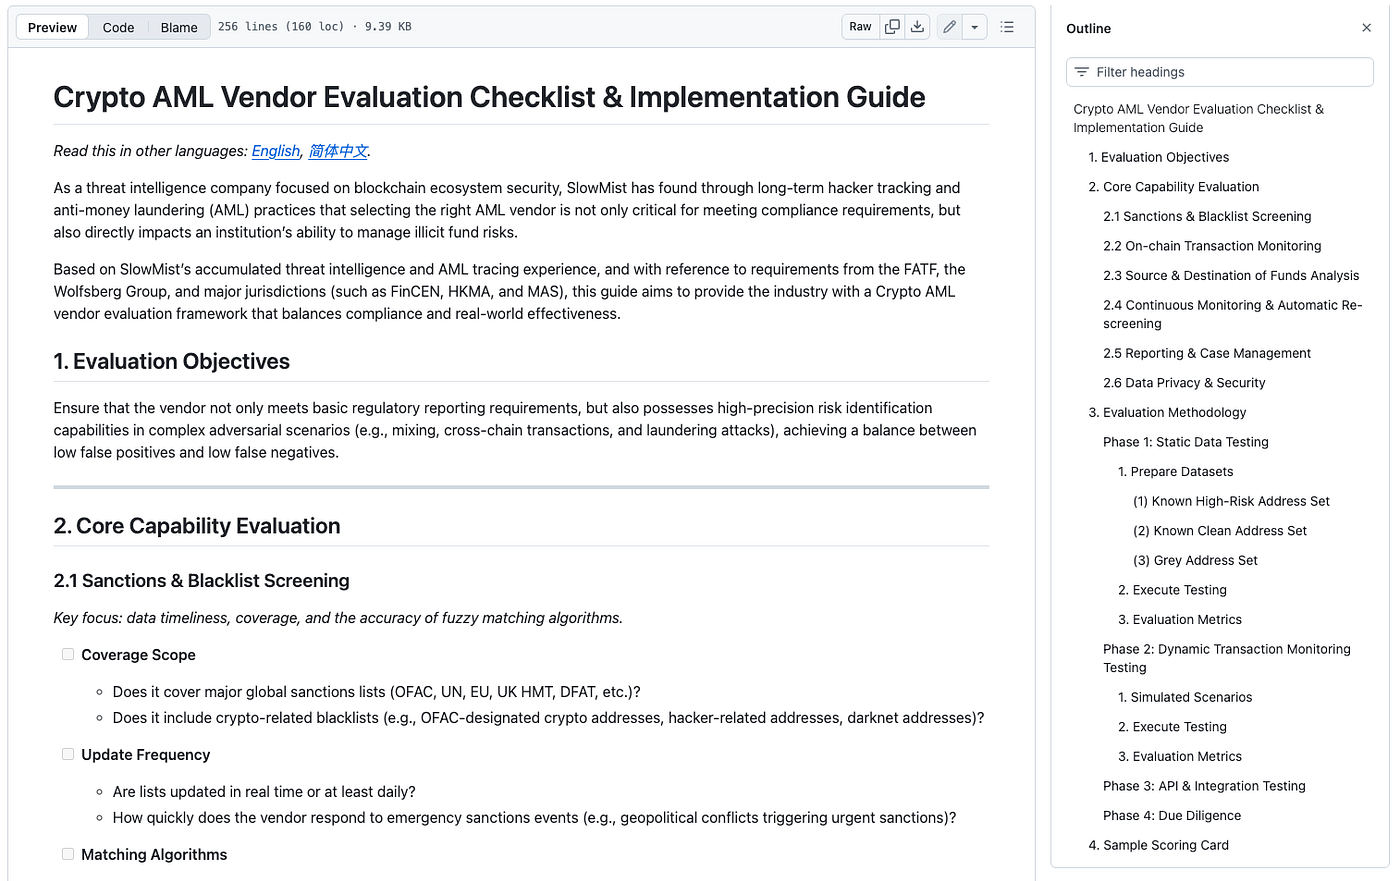Open the English language link
This screenshot has height=881, width=1400.
pos(276,151)
